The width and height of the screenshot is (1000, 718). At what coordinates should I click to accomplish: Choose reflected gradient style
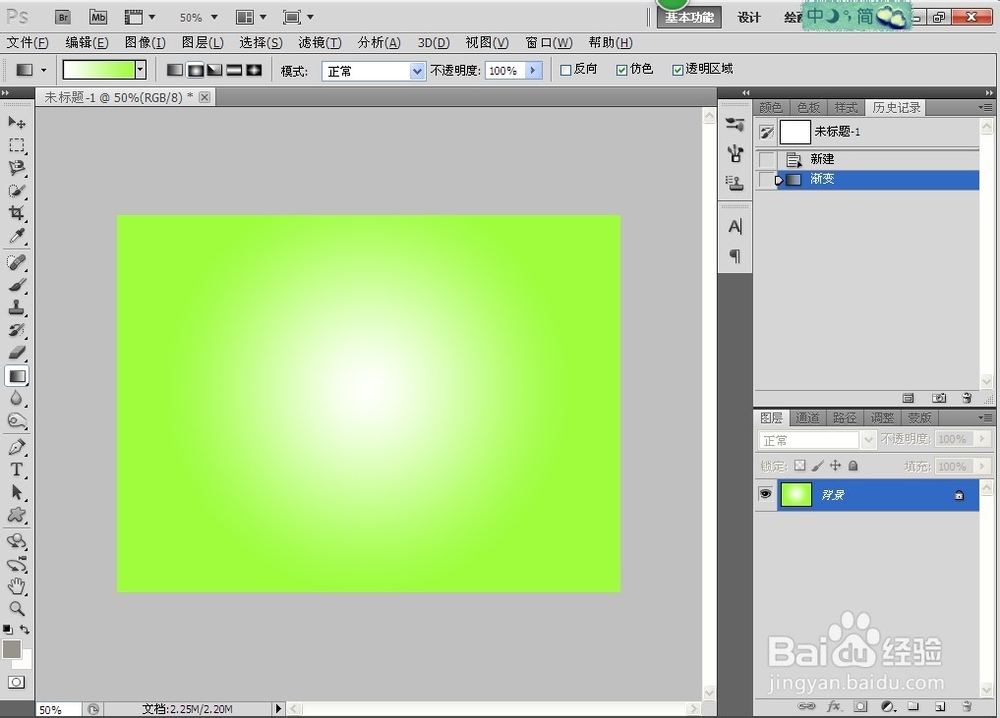pos(235,70)
